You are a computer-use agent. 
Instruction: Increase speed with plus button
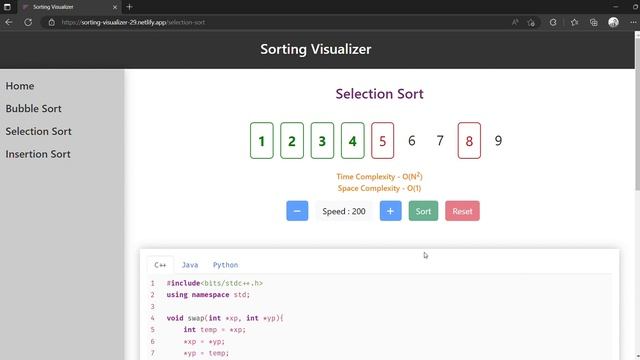(x=390, y=211)
